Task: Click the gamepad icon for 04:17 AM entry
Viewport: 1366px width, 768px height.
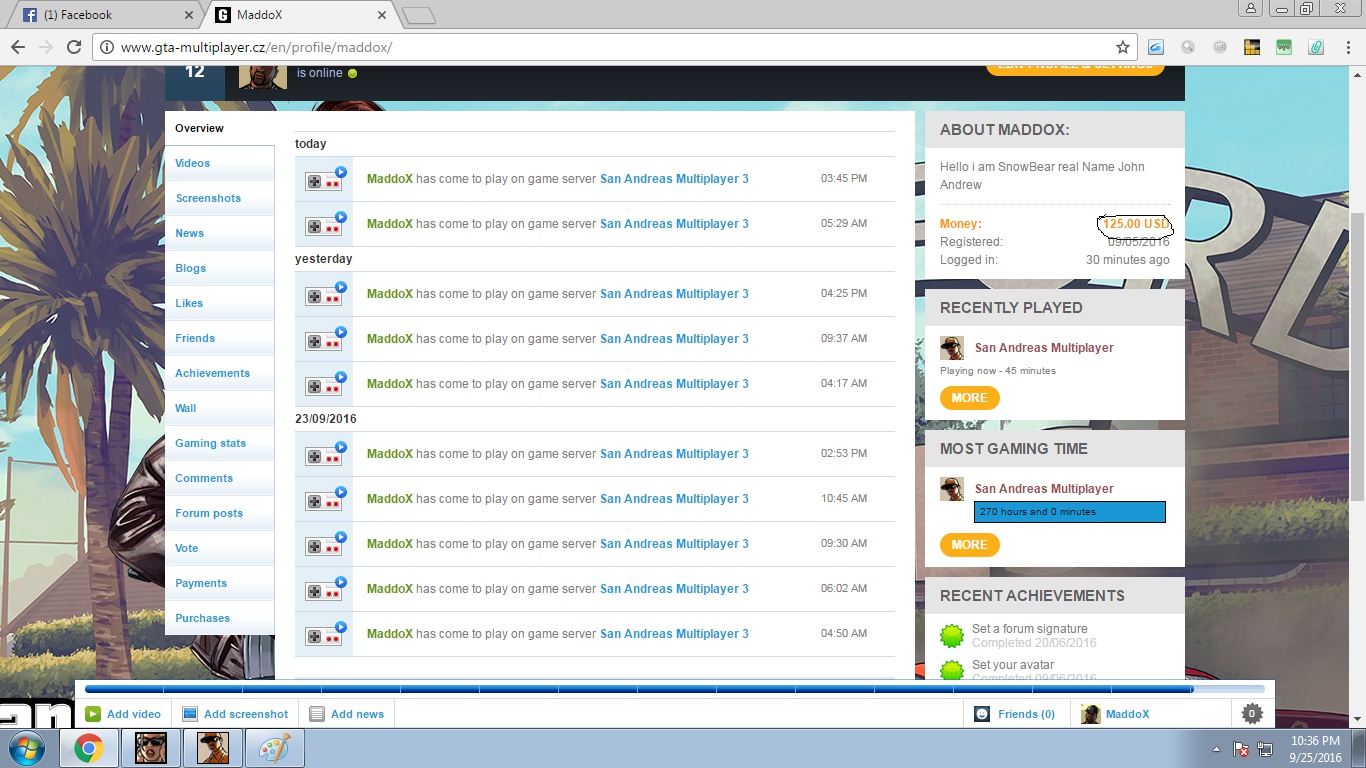Action: pos(325,384)
